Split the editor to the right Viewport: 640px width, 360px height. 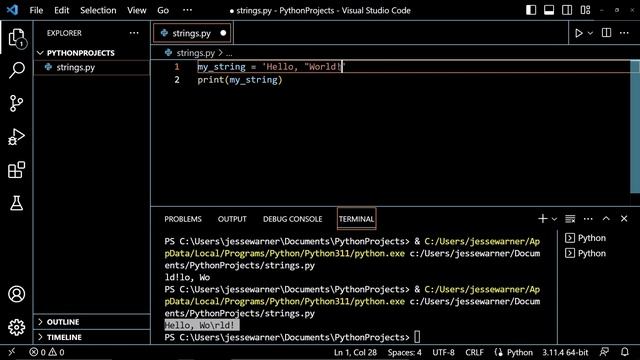click(x=607, y=33)
